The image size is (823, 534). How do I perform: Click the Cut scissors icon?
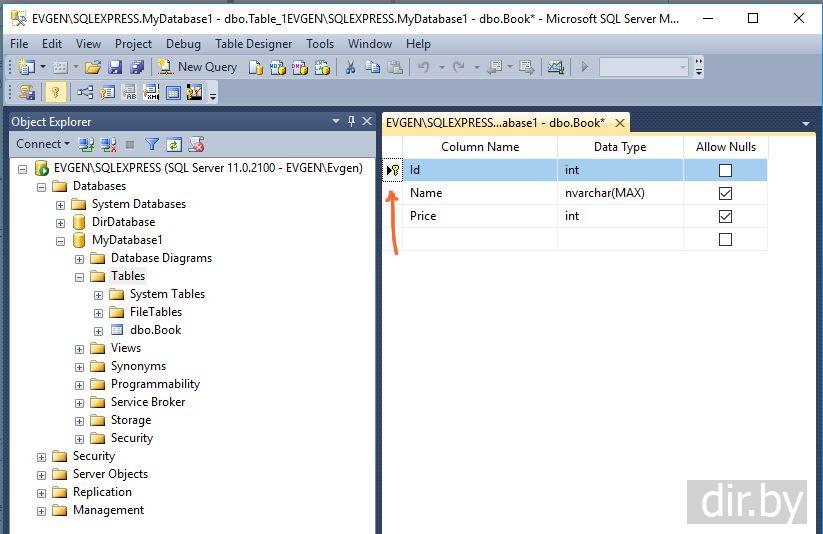[x=350, y=67]
